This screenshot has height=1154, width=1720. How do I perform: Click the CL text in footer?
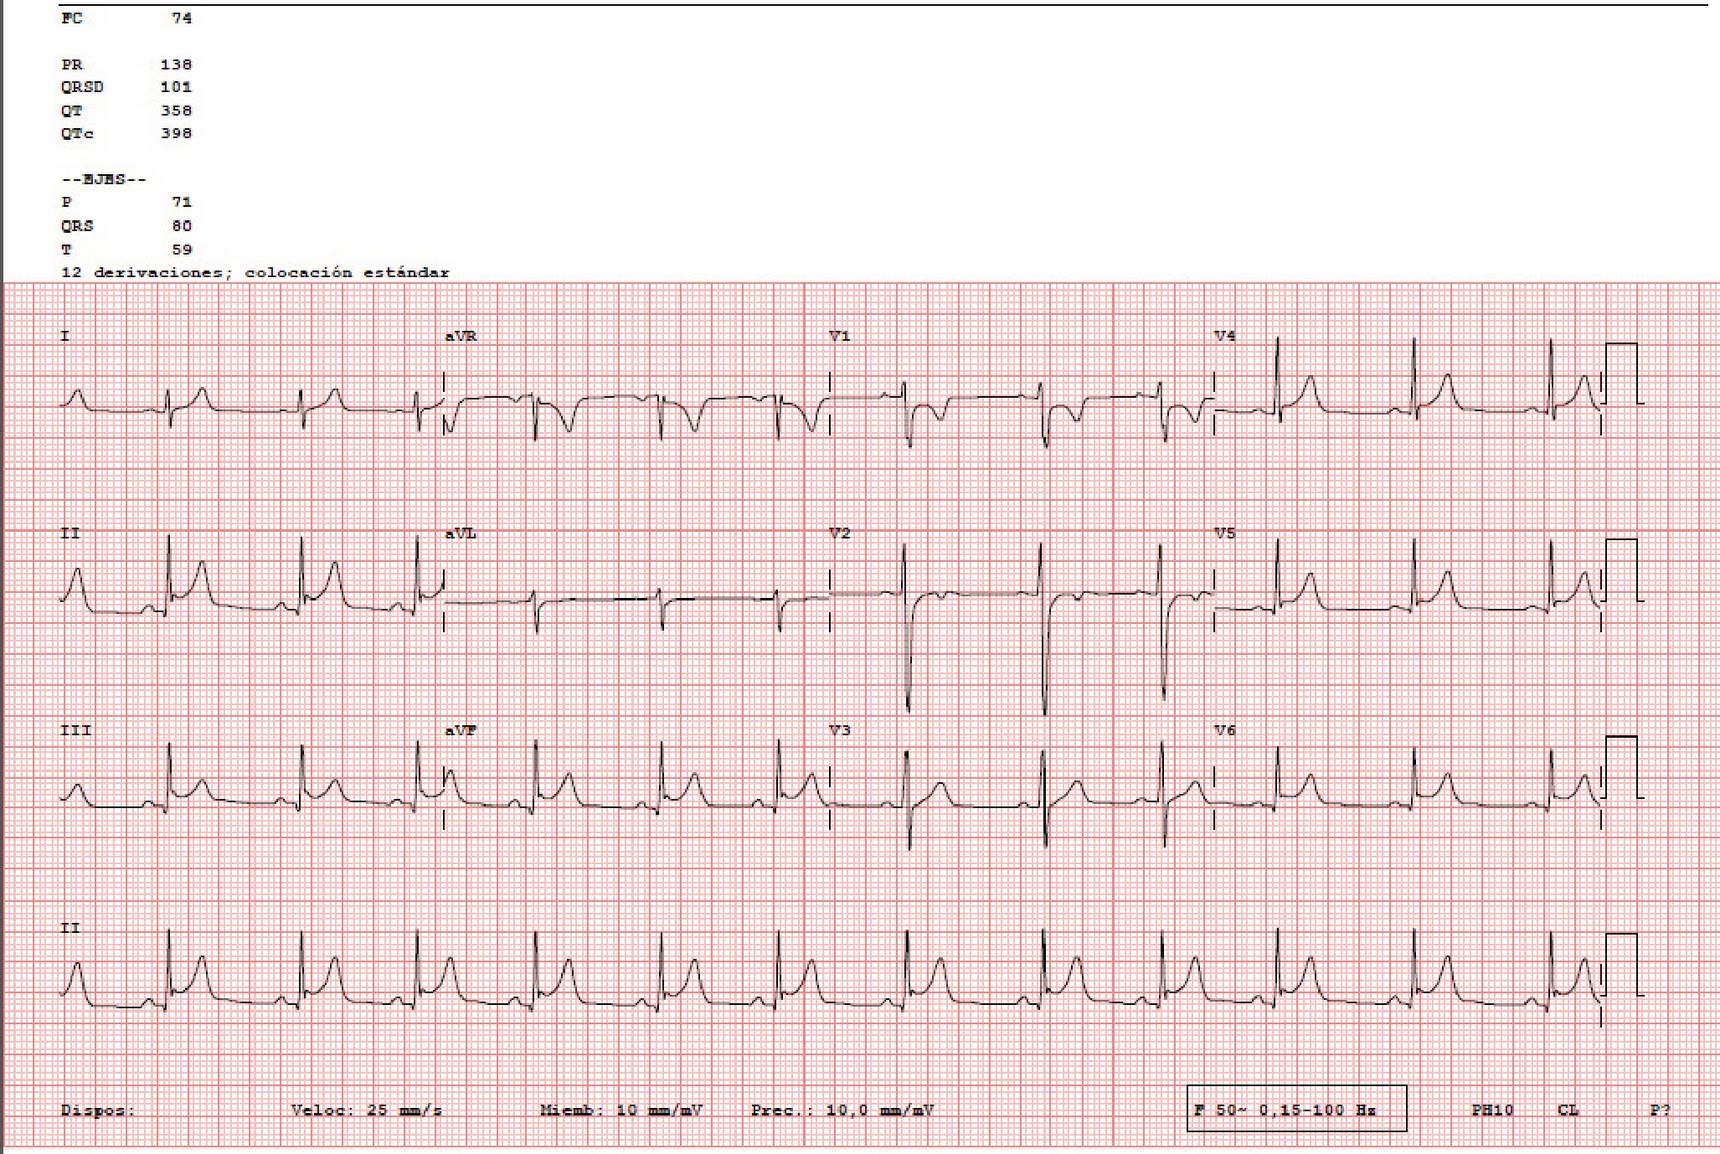tap(1568, 1110)
